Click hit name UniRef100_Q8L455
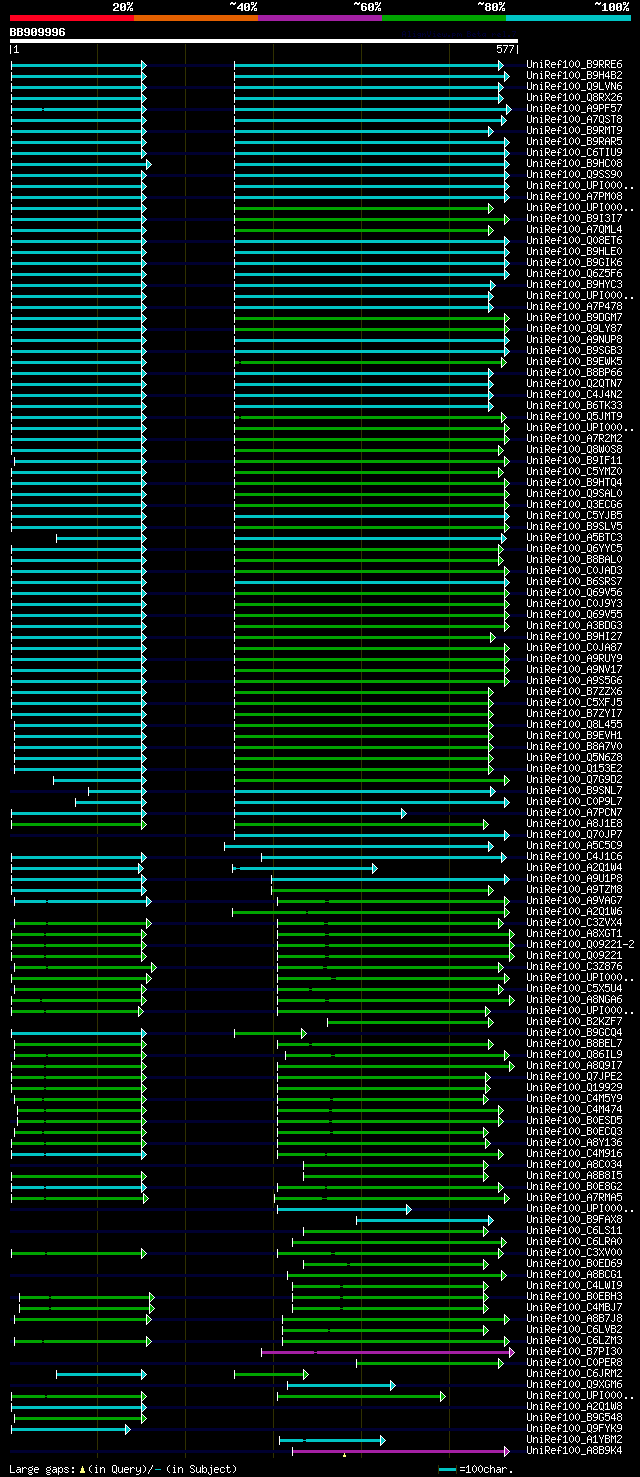Image resolution: width=640 pixels, height=1477 pixels. pos(574,725)
